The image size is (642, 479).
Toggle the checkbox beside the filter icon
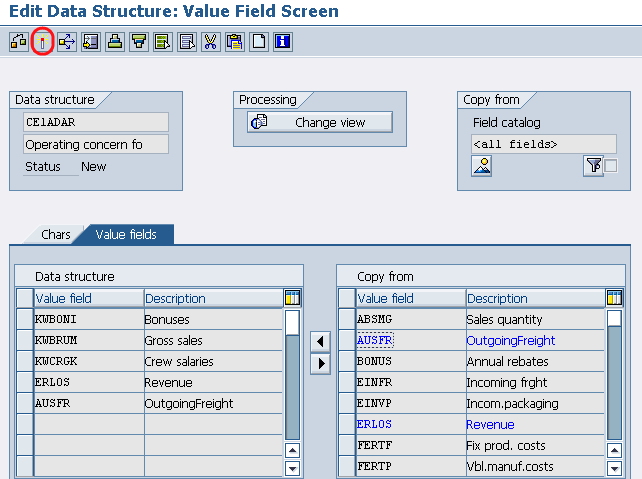[x=611, y=166]
